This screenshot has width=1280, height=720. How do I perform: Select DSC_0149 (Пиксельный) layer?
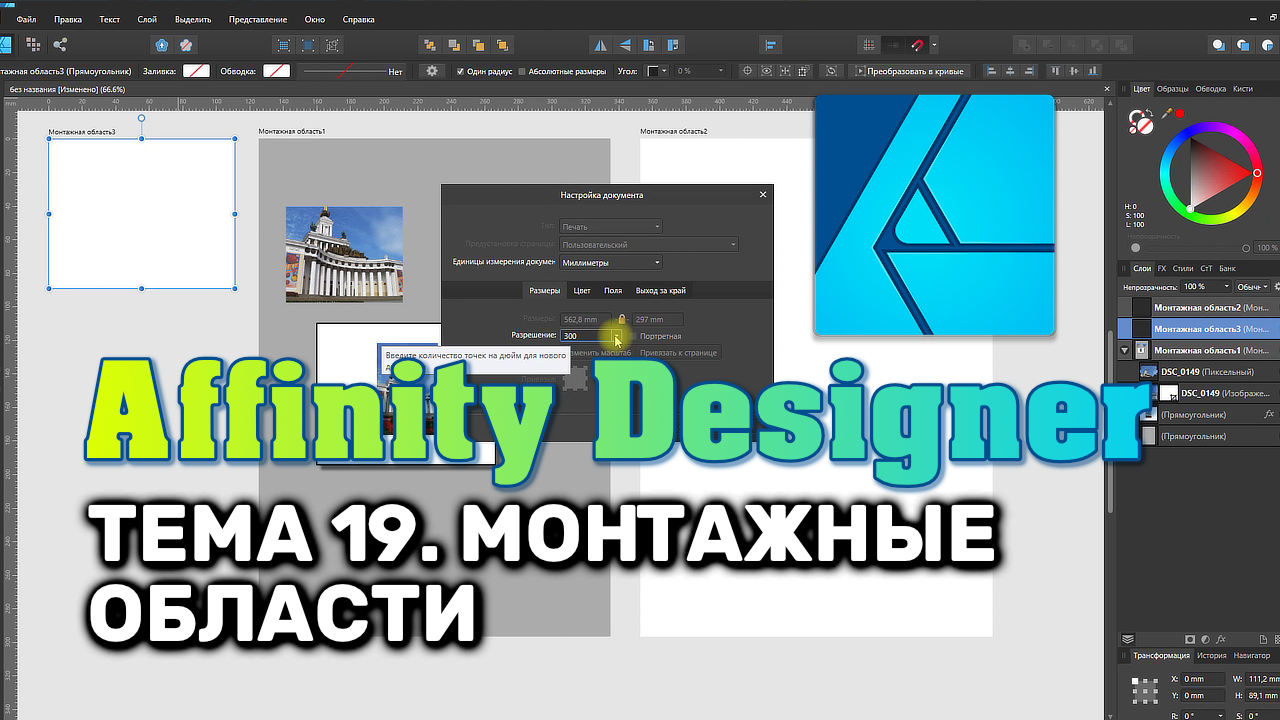coord(1197,372)
